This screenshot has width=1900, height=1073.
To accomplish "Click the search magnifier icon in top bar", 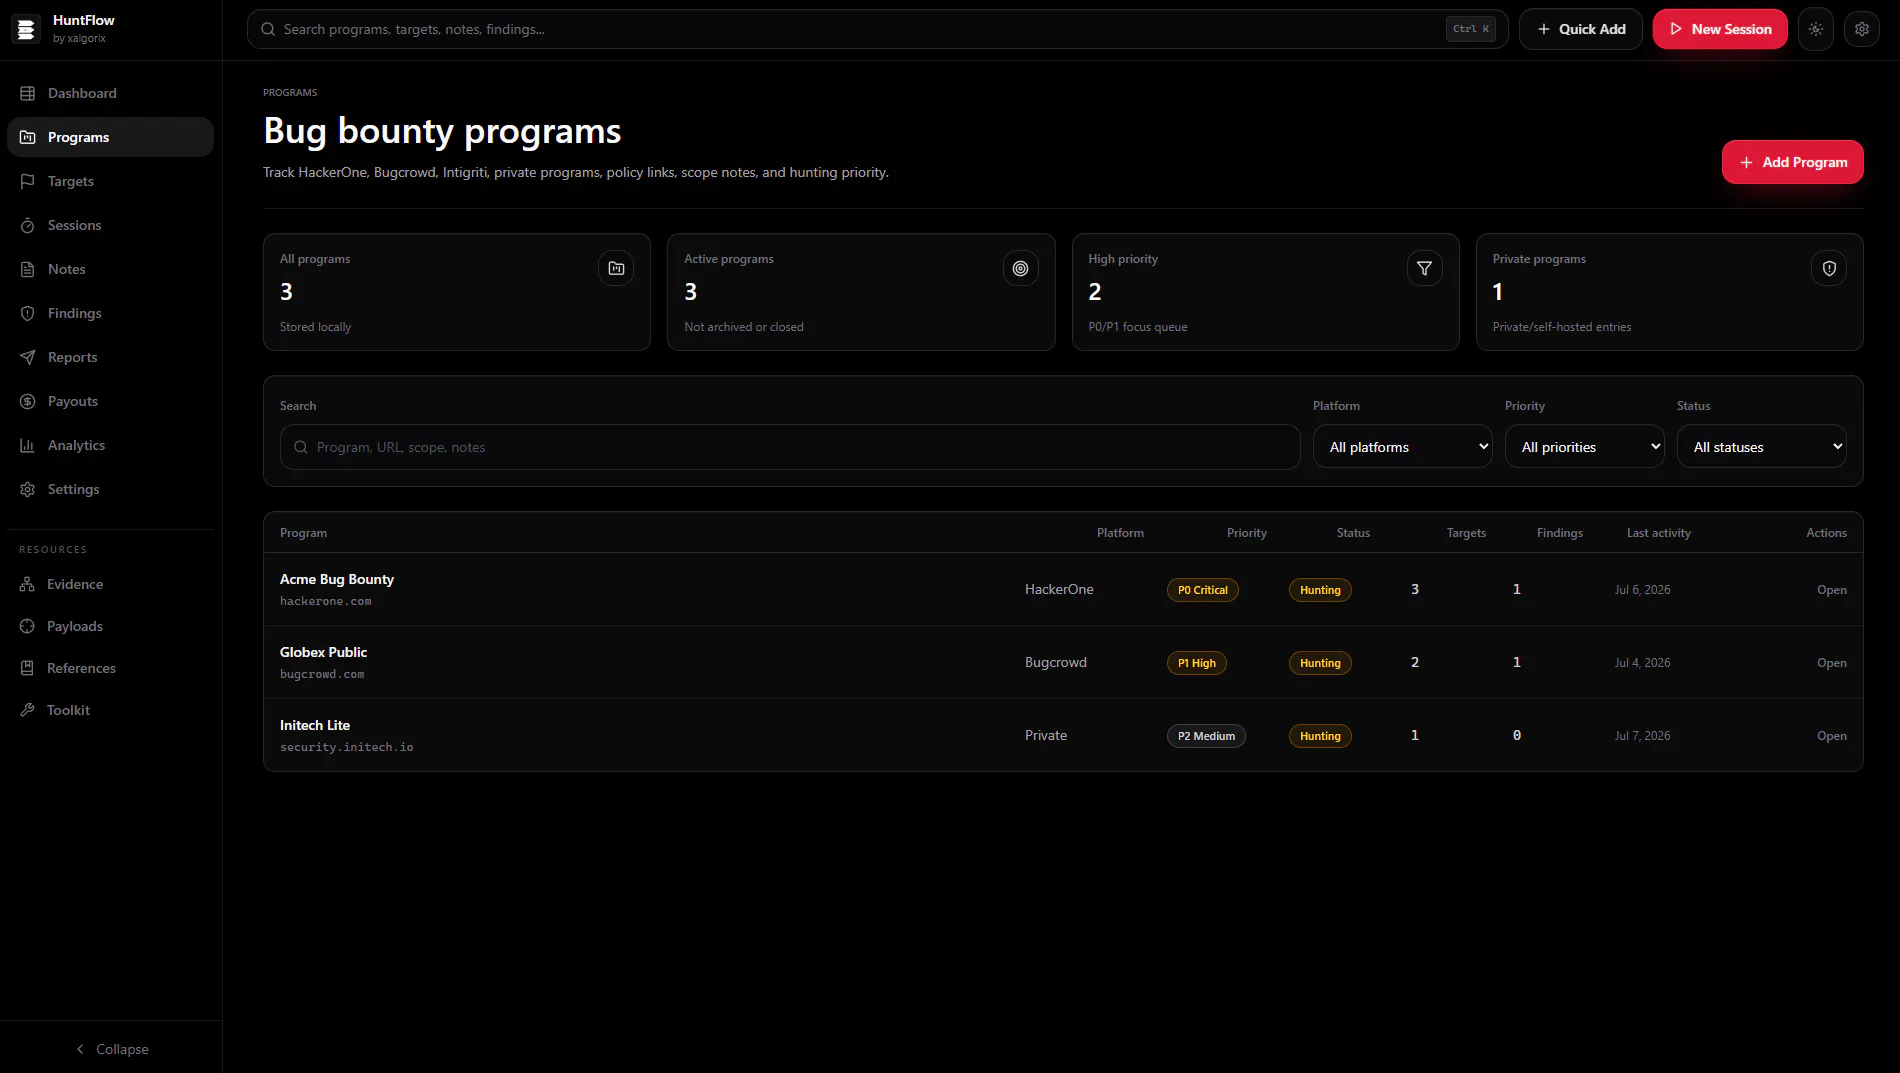I will pyautogui.click(x=268, y=29).
